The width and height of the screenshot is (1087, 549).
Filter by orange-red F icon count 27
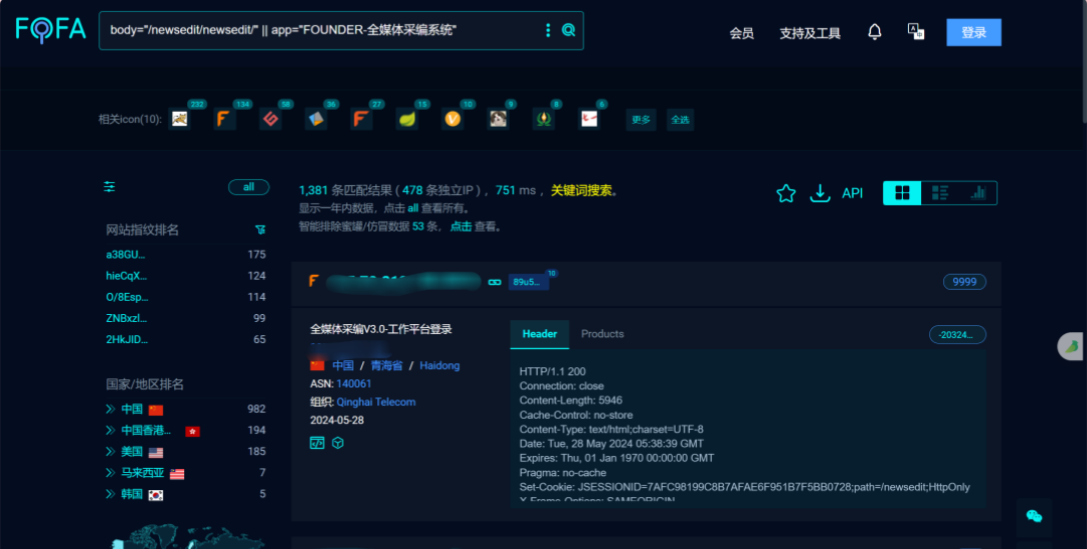[x=360, y=119]
